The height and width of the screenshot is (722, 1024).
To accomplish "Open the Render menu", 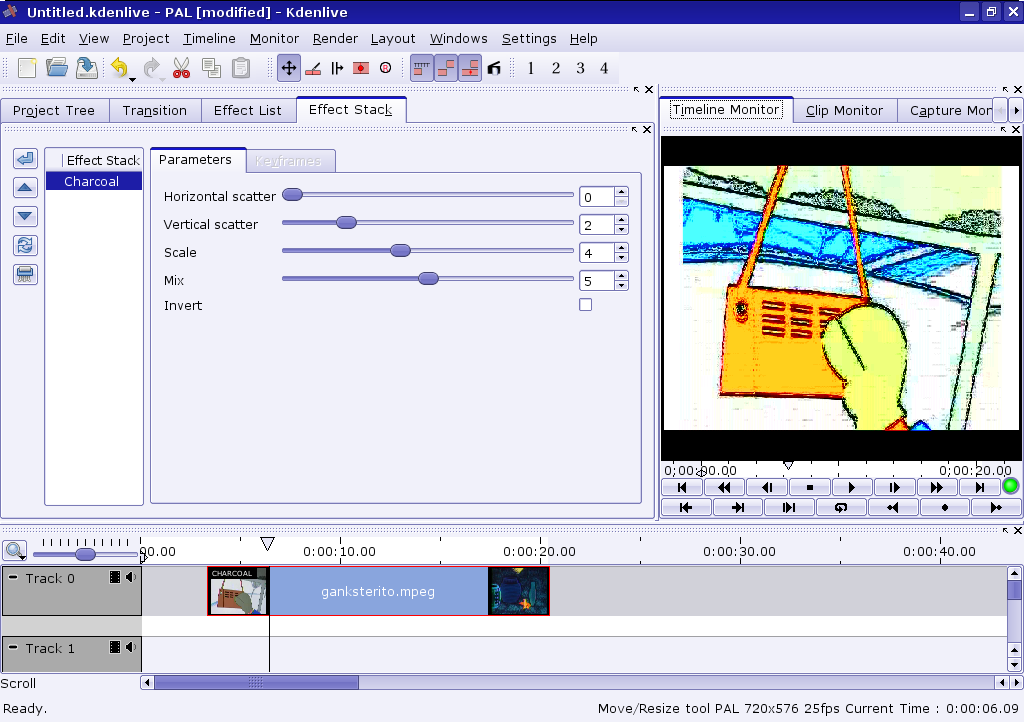I will pos(335,38).
